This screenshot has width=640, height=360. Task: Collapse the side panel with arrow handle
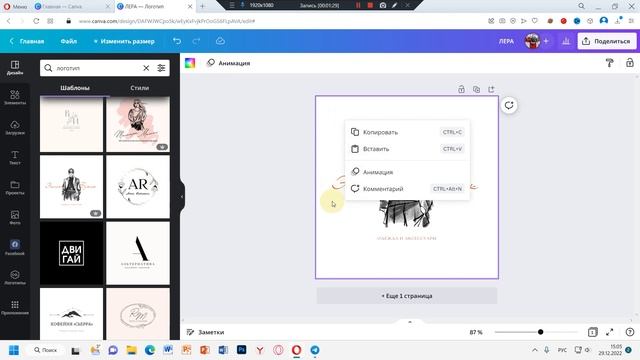[x=182, y=197]
